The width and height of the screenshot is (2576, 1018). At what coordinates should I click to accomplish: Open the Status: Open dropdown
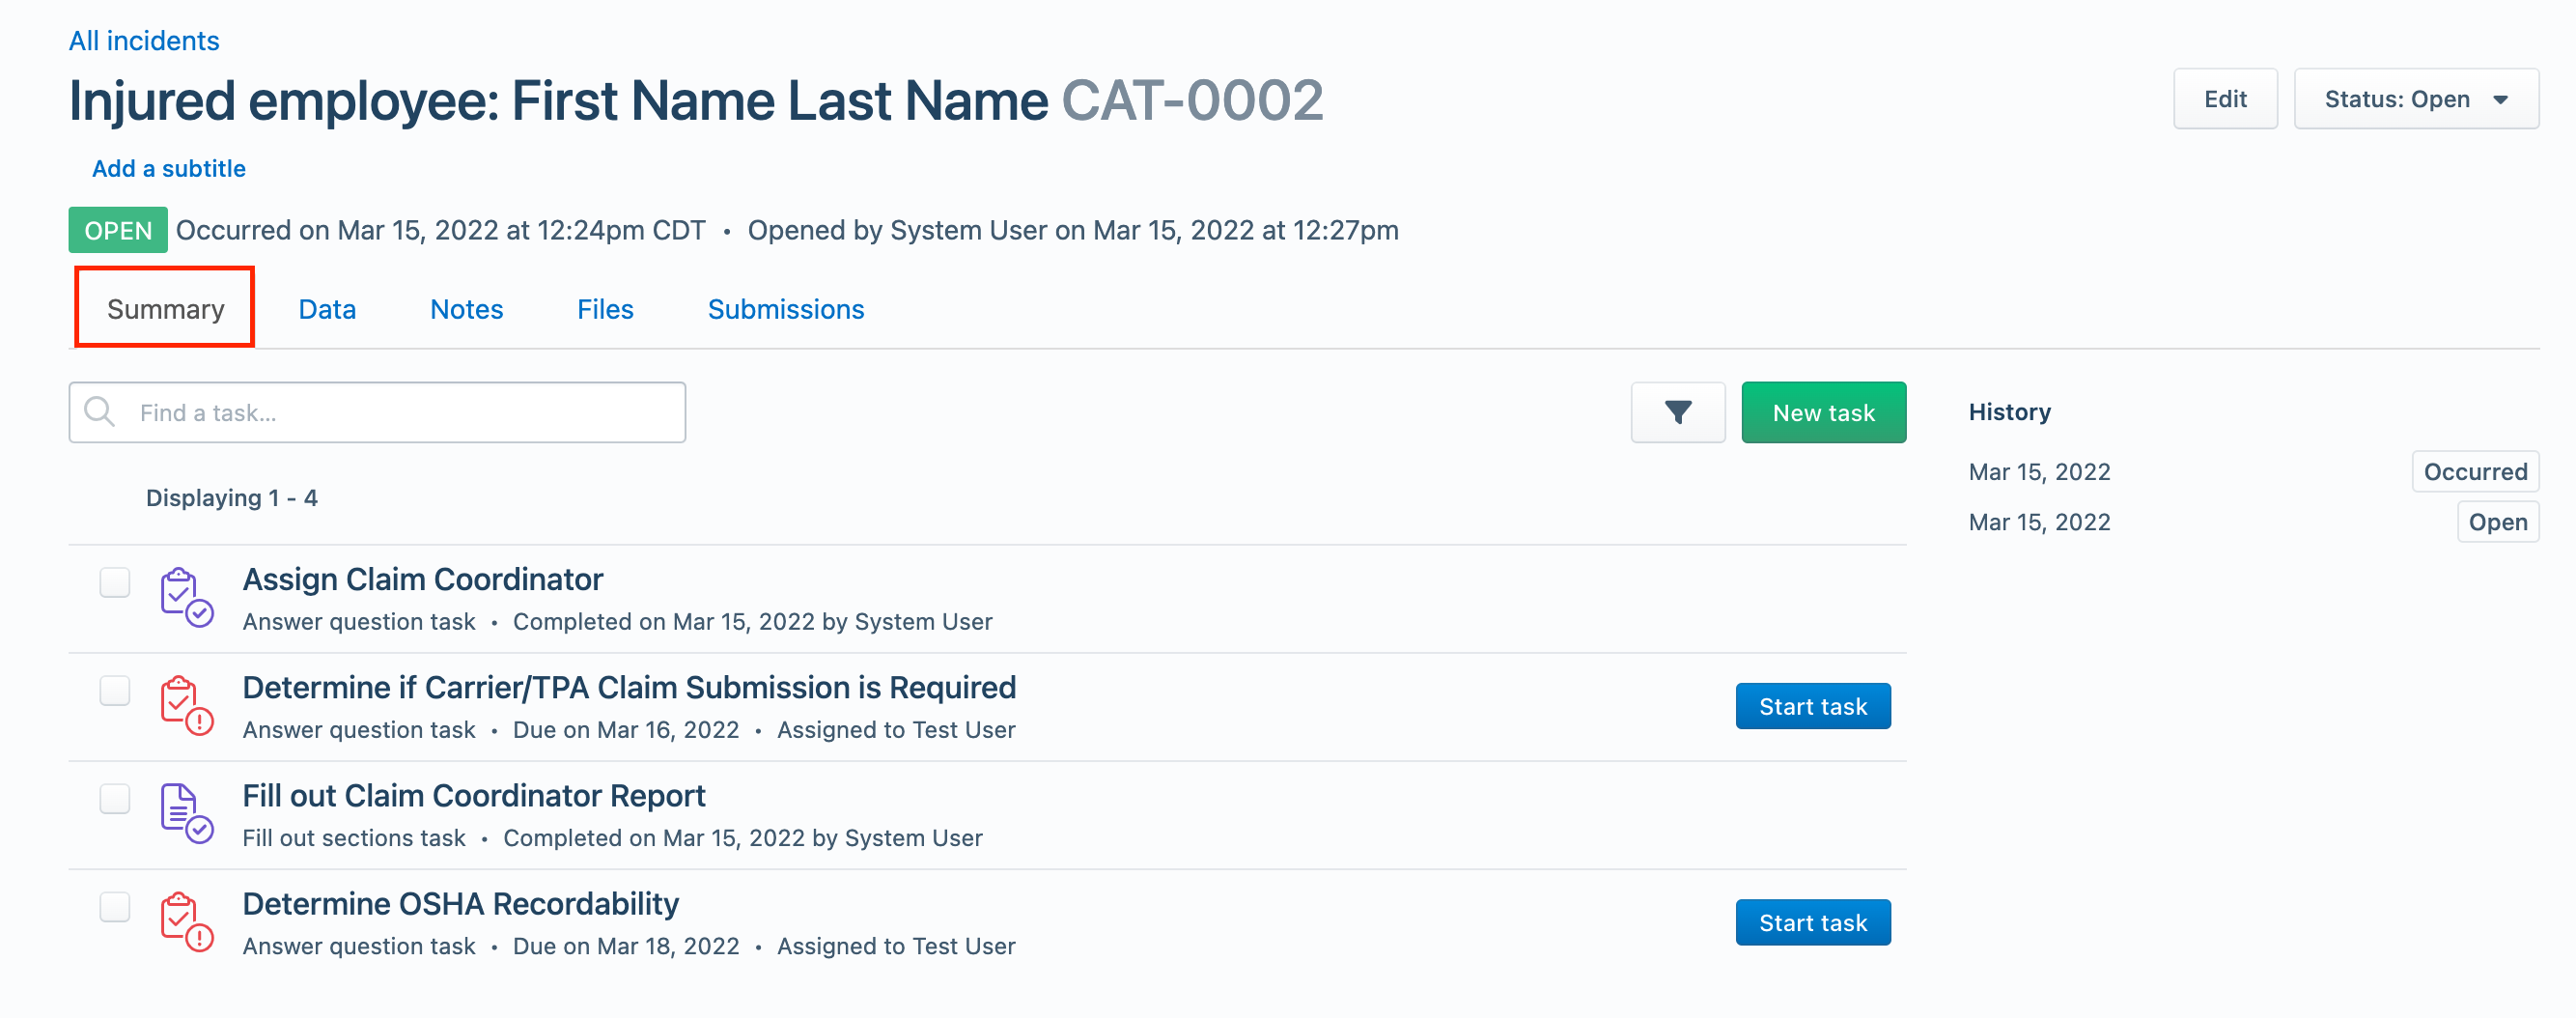tap(2415, 99)
